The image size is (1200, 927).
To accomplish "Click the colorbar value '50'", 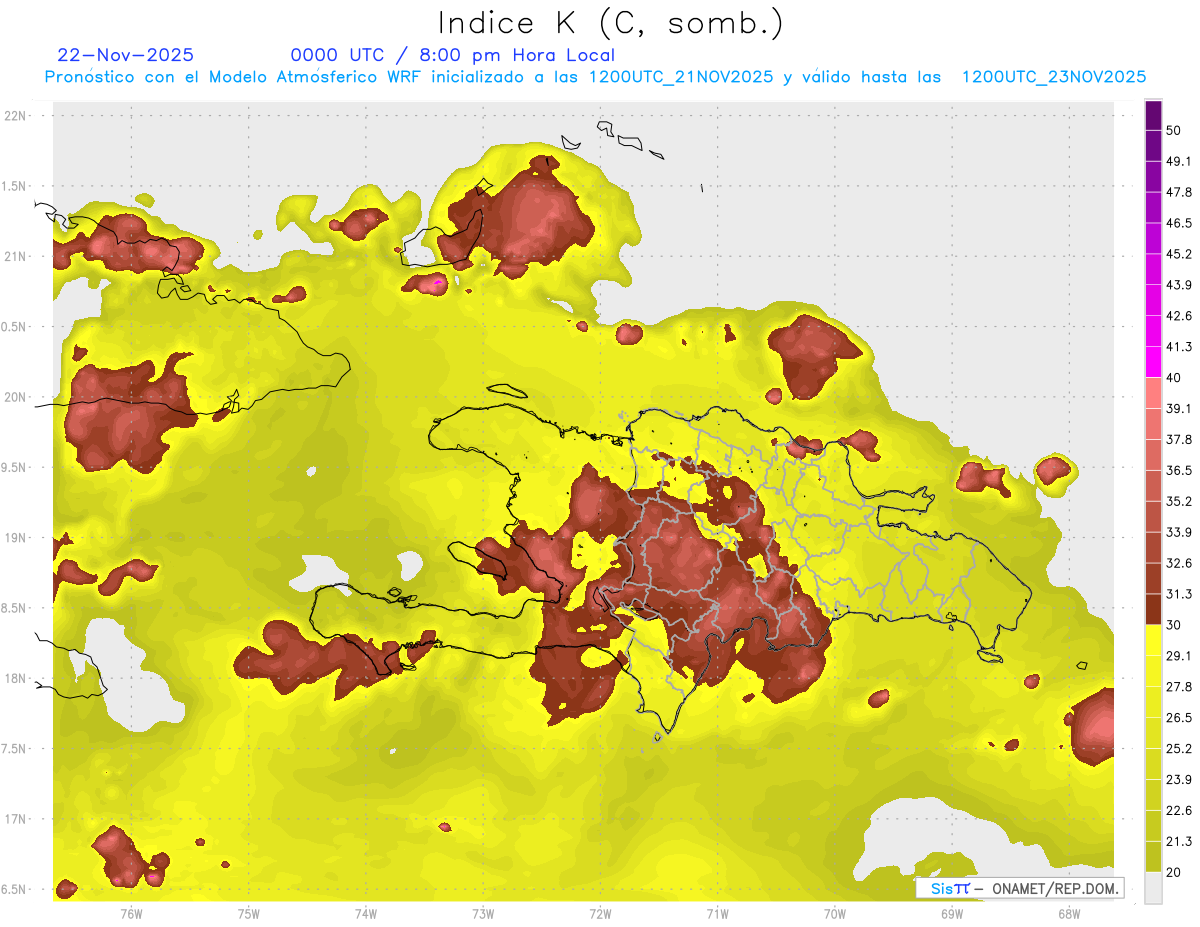I will (x=1174, y=130).
